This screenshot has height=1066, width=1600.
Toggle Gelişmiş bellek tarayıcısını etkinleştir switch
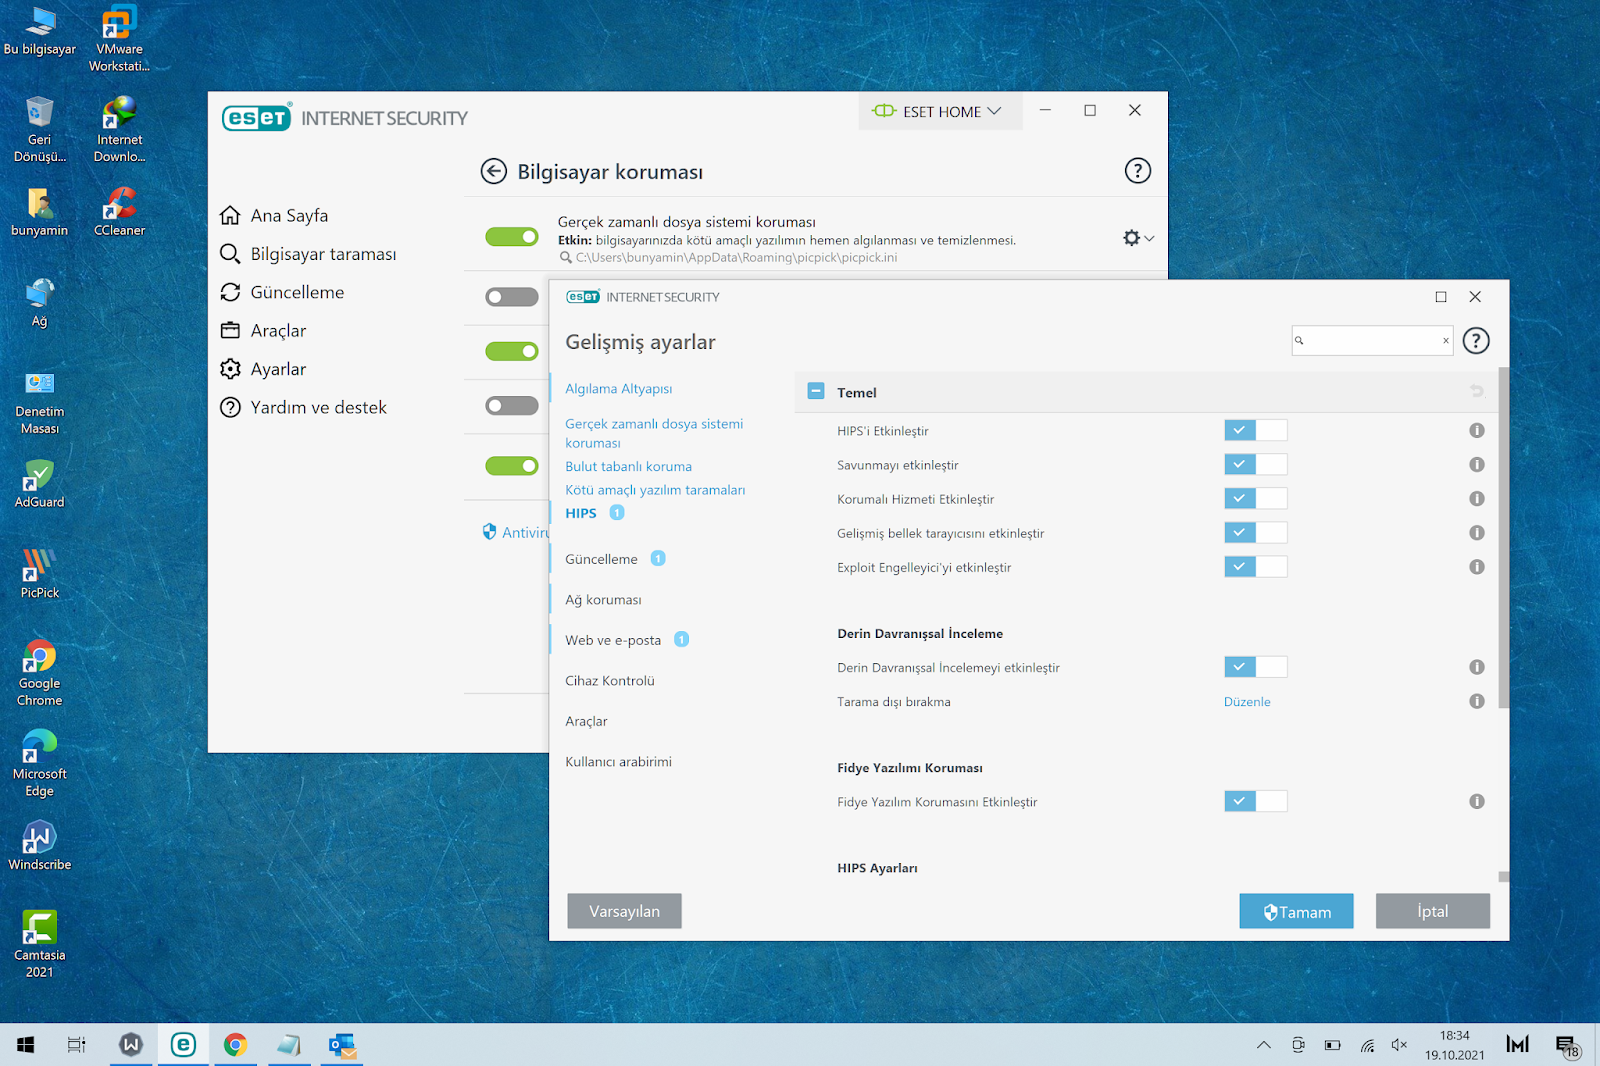1255,532
